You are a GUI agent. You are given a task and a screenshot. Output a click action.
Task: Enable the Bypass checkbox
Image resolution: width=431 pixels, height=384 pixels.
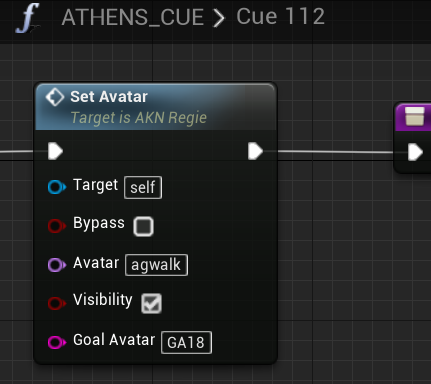[144, 226]
